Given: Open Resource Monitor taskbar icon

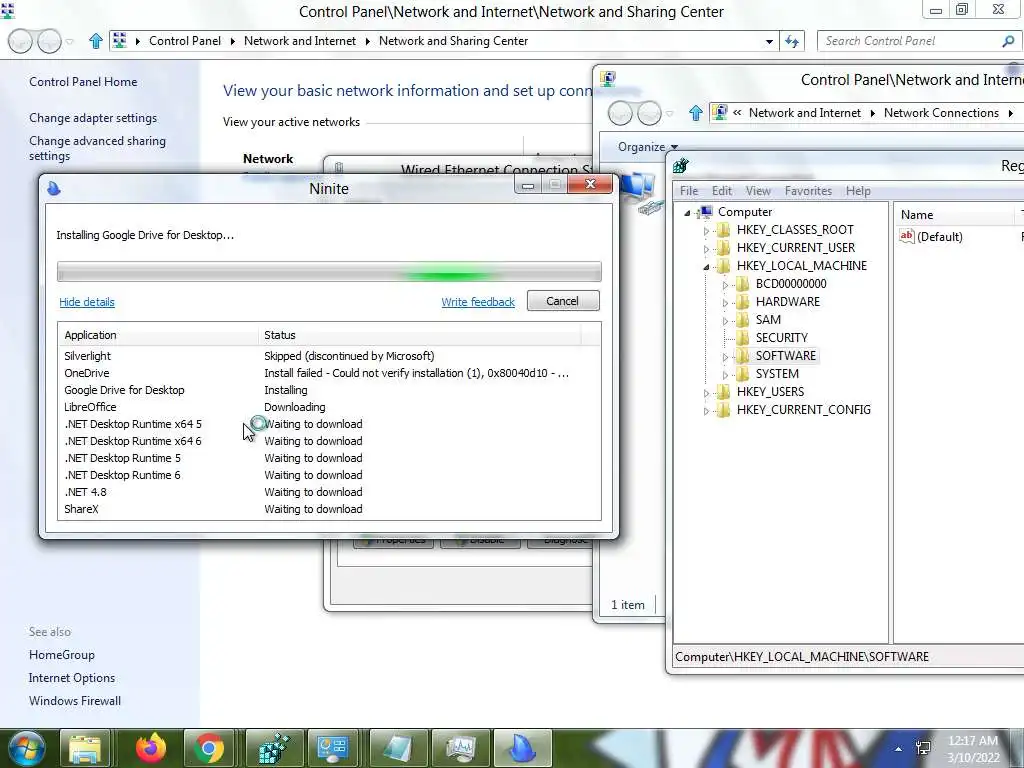Looking at the screenshot, I should (461, 748).
